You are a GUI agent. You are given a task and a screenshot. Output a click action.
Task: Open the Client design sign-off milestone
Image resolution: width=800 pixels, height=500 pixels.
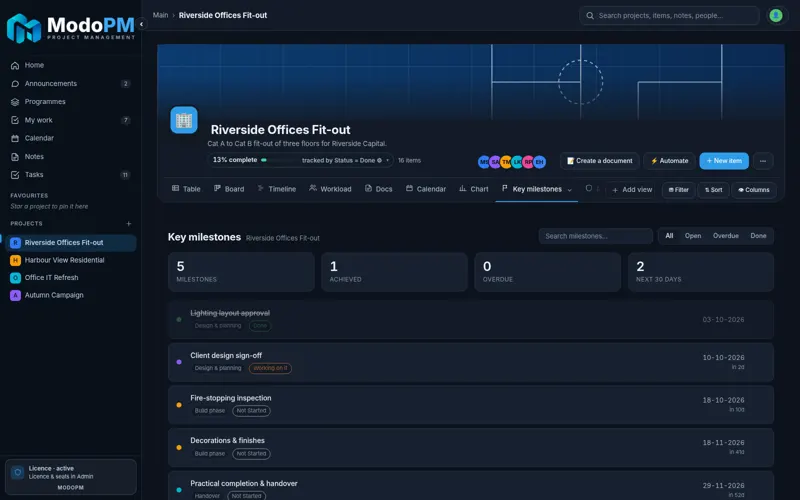tap(470, 362)
